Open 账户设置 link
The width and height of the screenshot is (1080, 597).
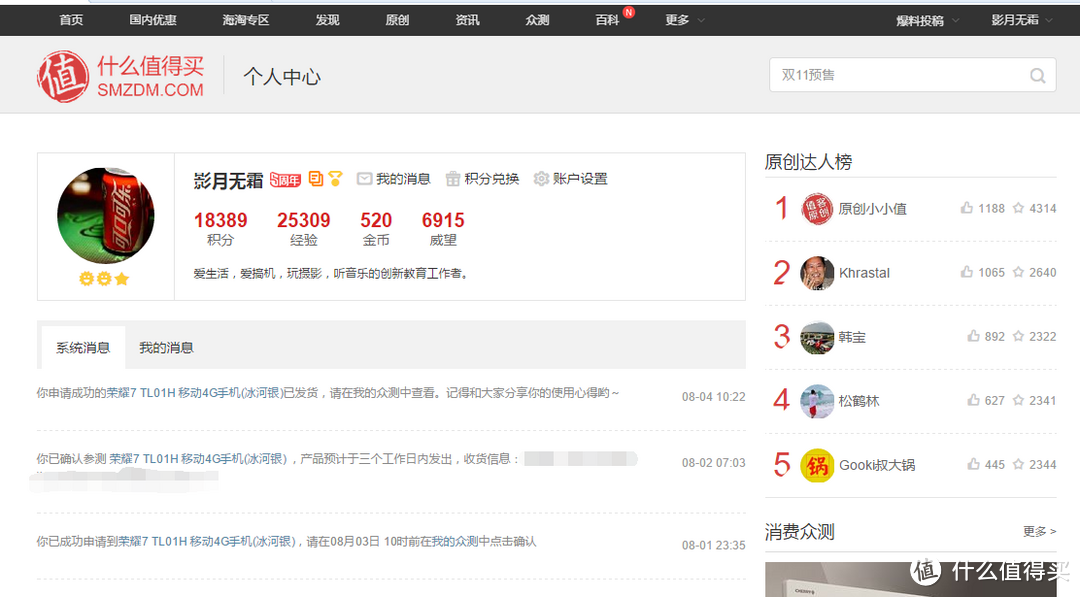pyautogui.click(x=580, y=179)
